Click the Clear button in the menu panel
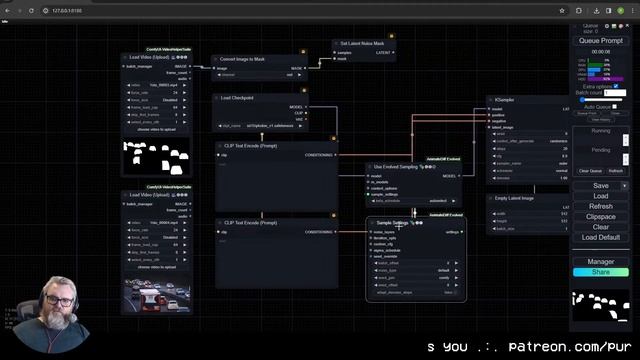 click(601, 227)
